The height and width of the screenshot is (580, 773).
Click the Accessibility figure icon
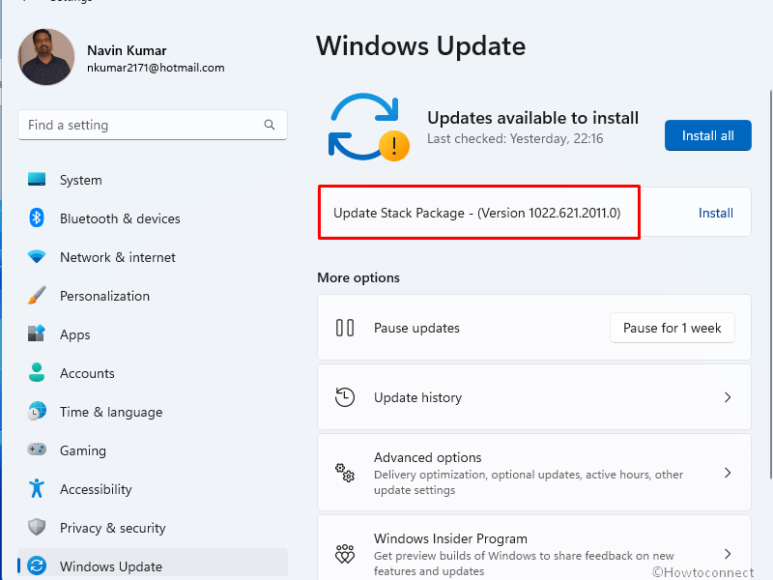36,488
